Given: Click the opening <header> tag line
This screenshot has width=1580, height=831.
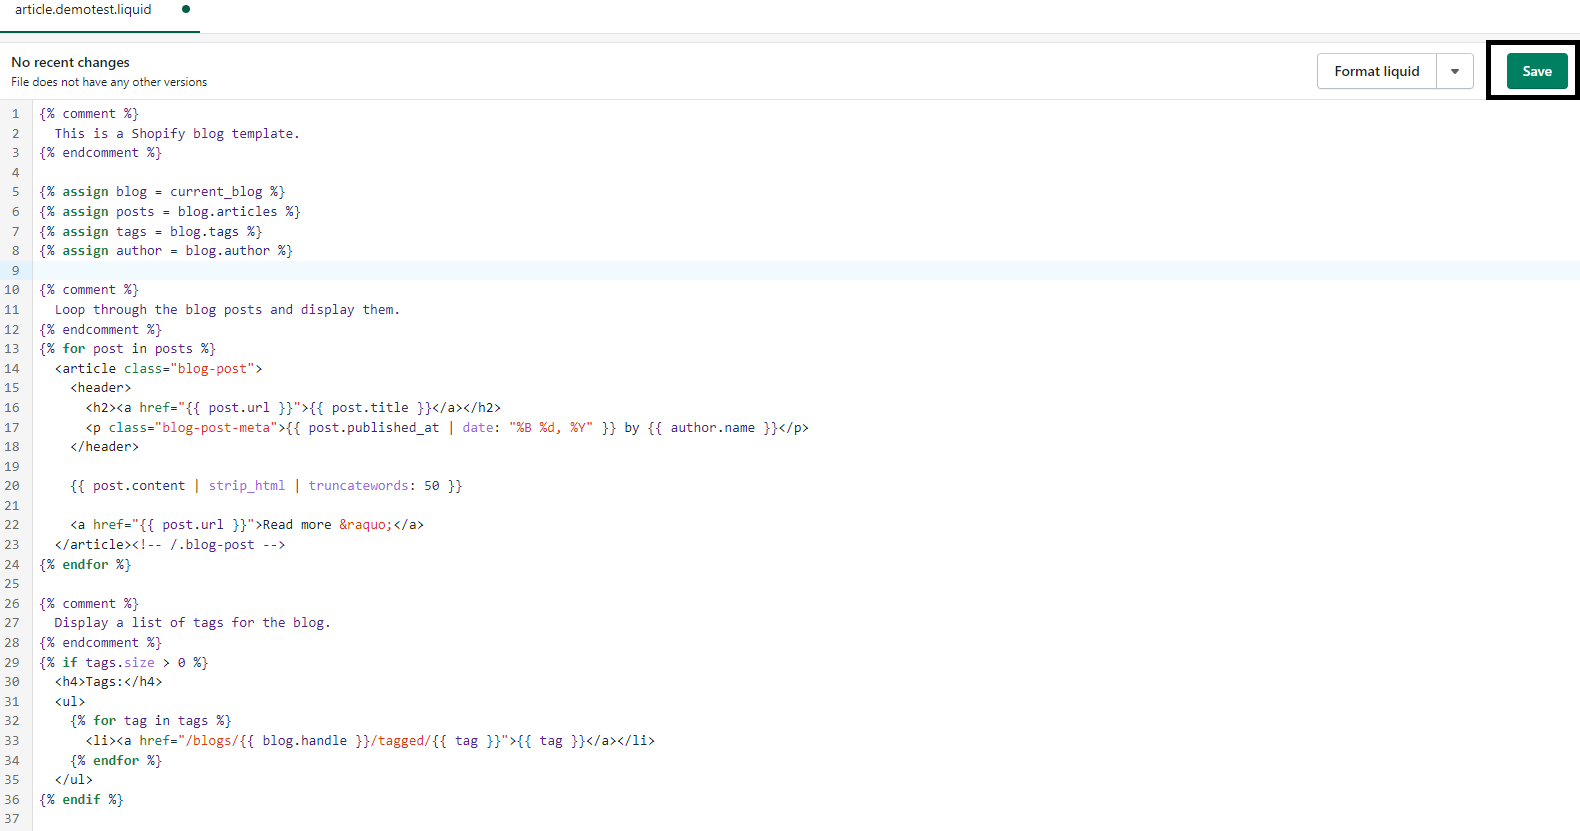Looking at the screenshot, I should coord(100,388).
